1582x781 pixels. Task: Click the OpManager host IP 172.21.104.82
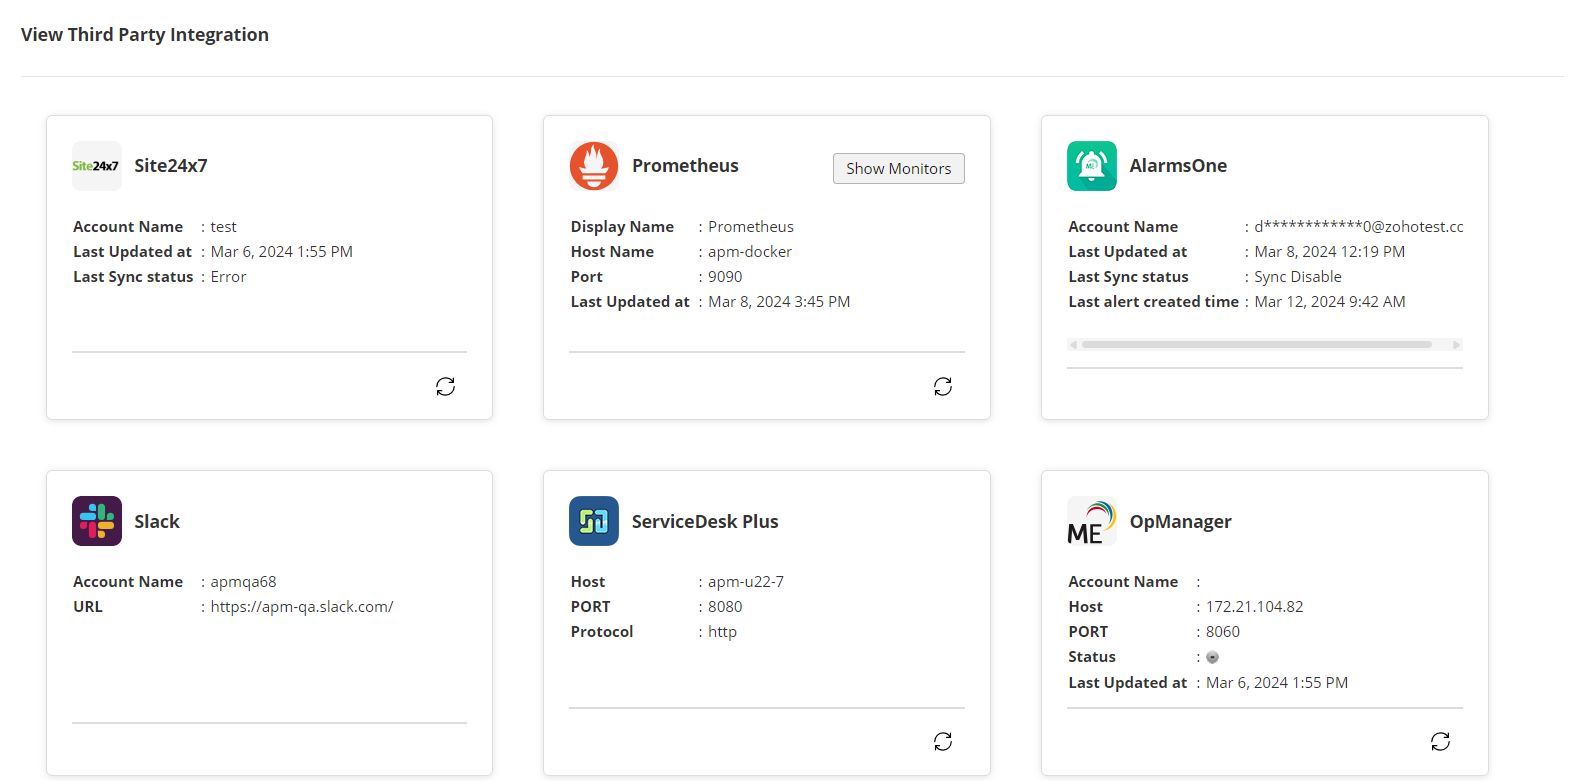(1254, 607)
